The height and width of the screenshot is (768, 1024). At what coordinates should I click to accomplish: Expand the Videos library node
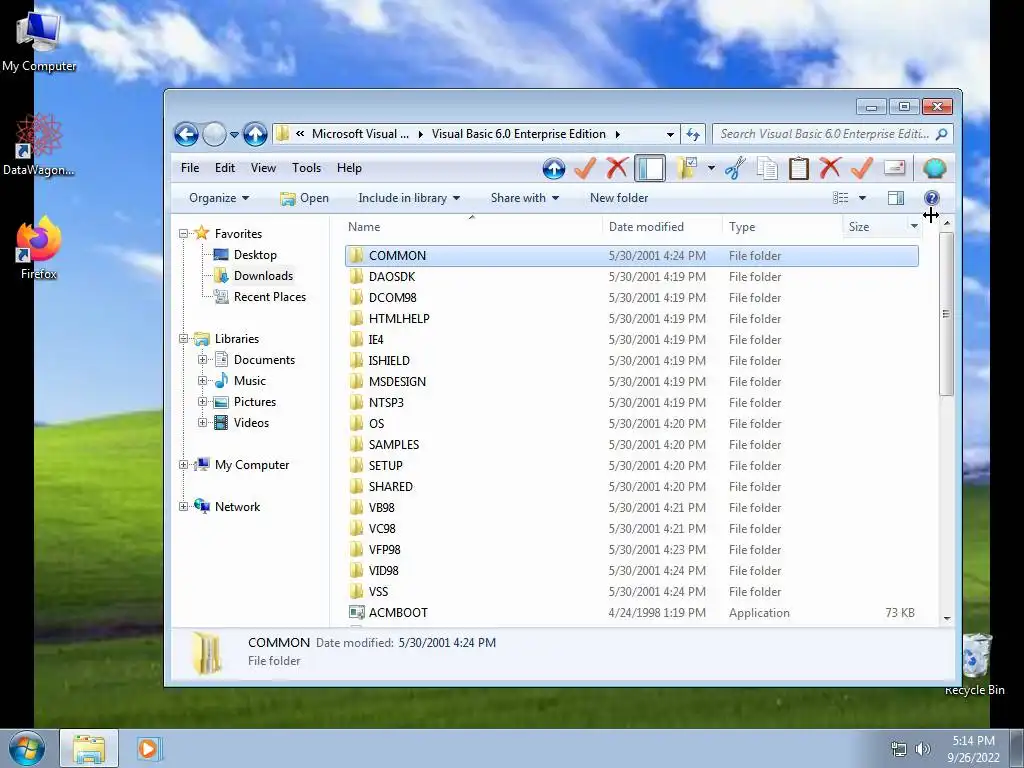click(202, 423)
